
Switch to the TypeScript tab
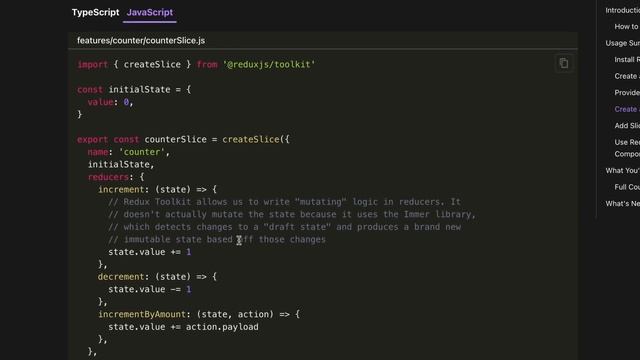(96, 12)
